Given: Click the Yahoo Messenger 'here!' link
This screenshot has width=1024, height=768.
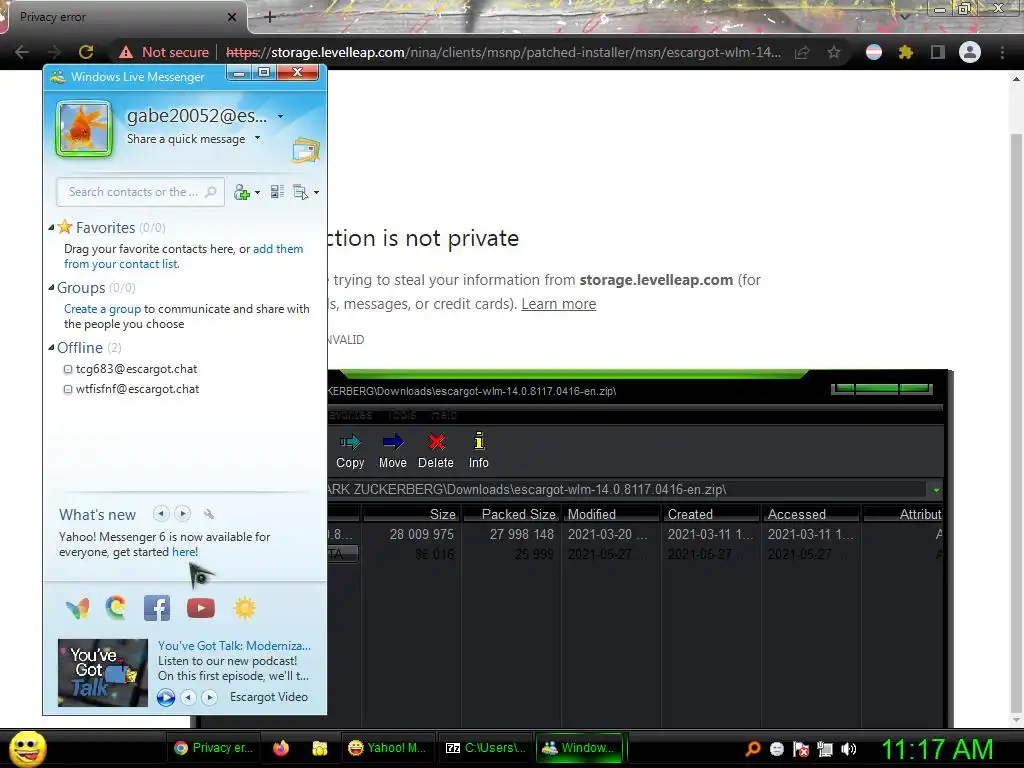Looking at the screenshot, I should tap(185, 552).
